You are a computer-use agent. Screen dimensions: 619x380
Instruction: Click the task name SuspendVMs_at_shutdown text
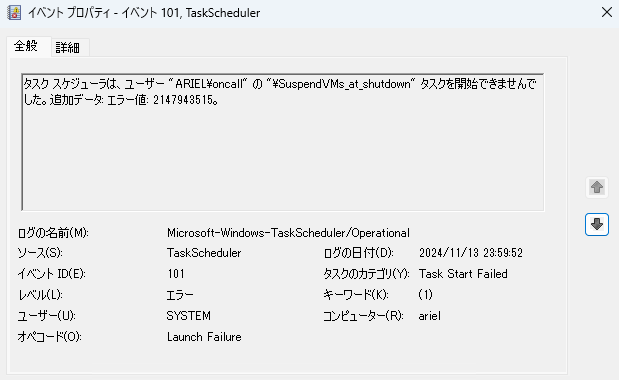(x=344, y=84)
